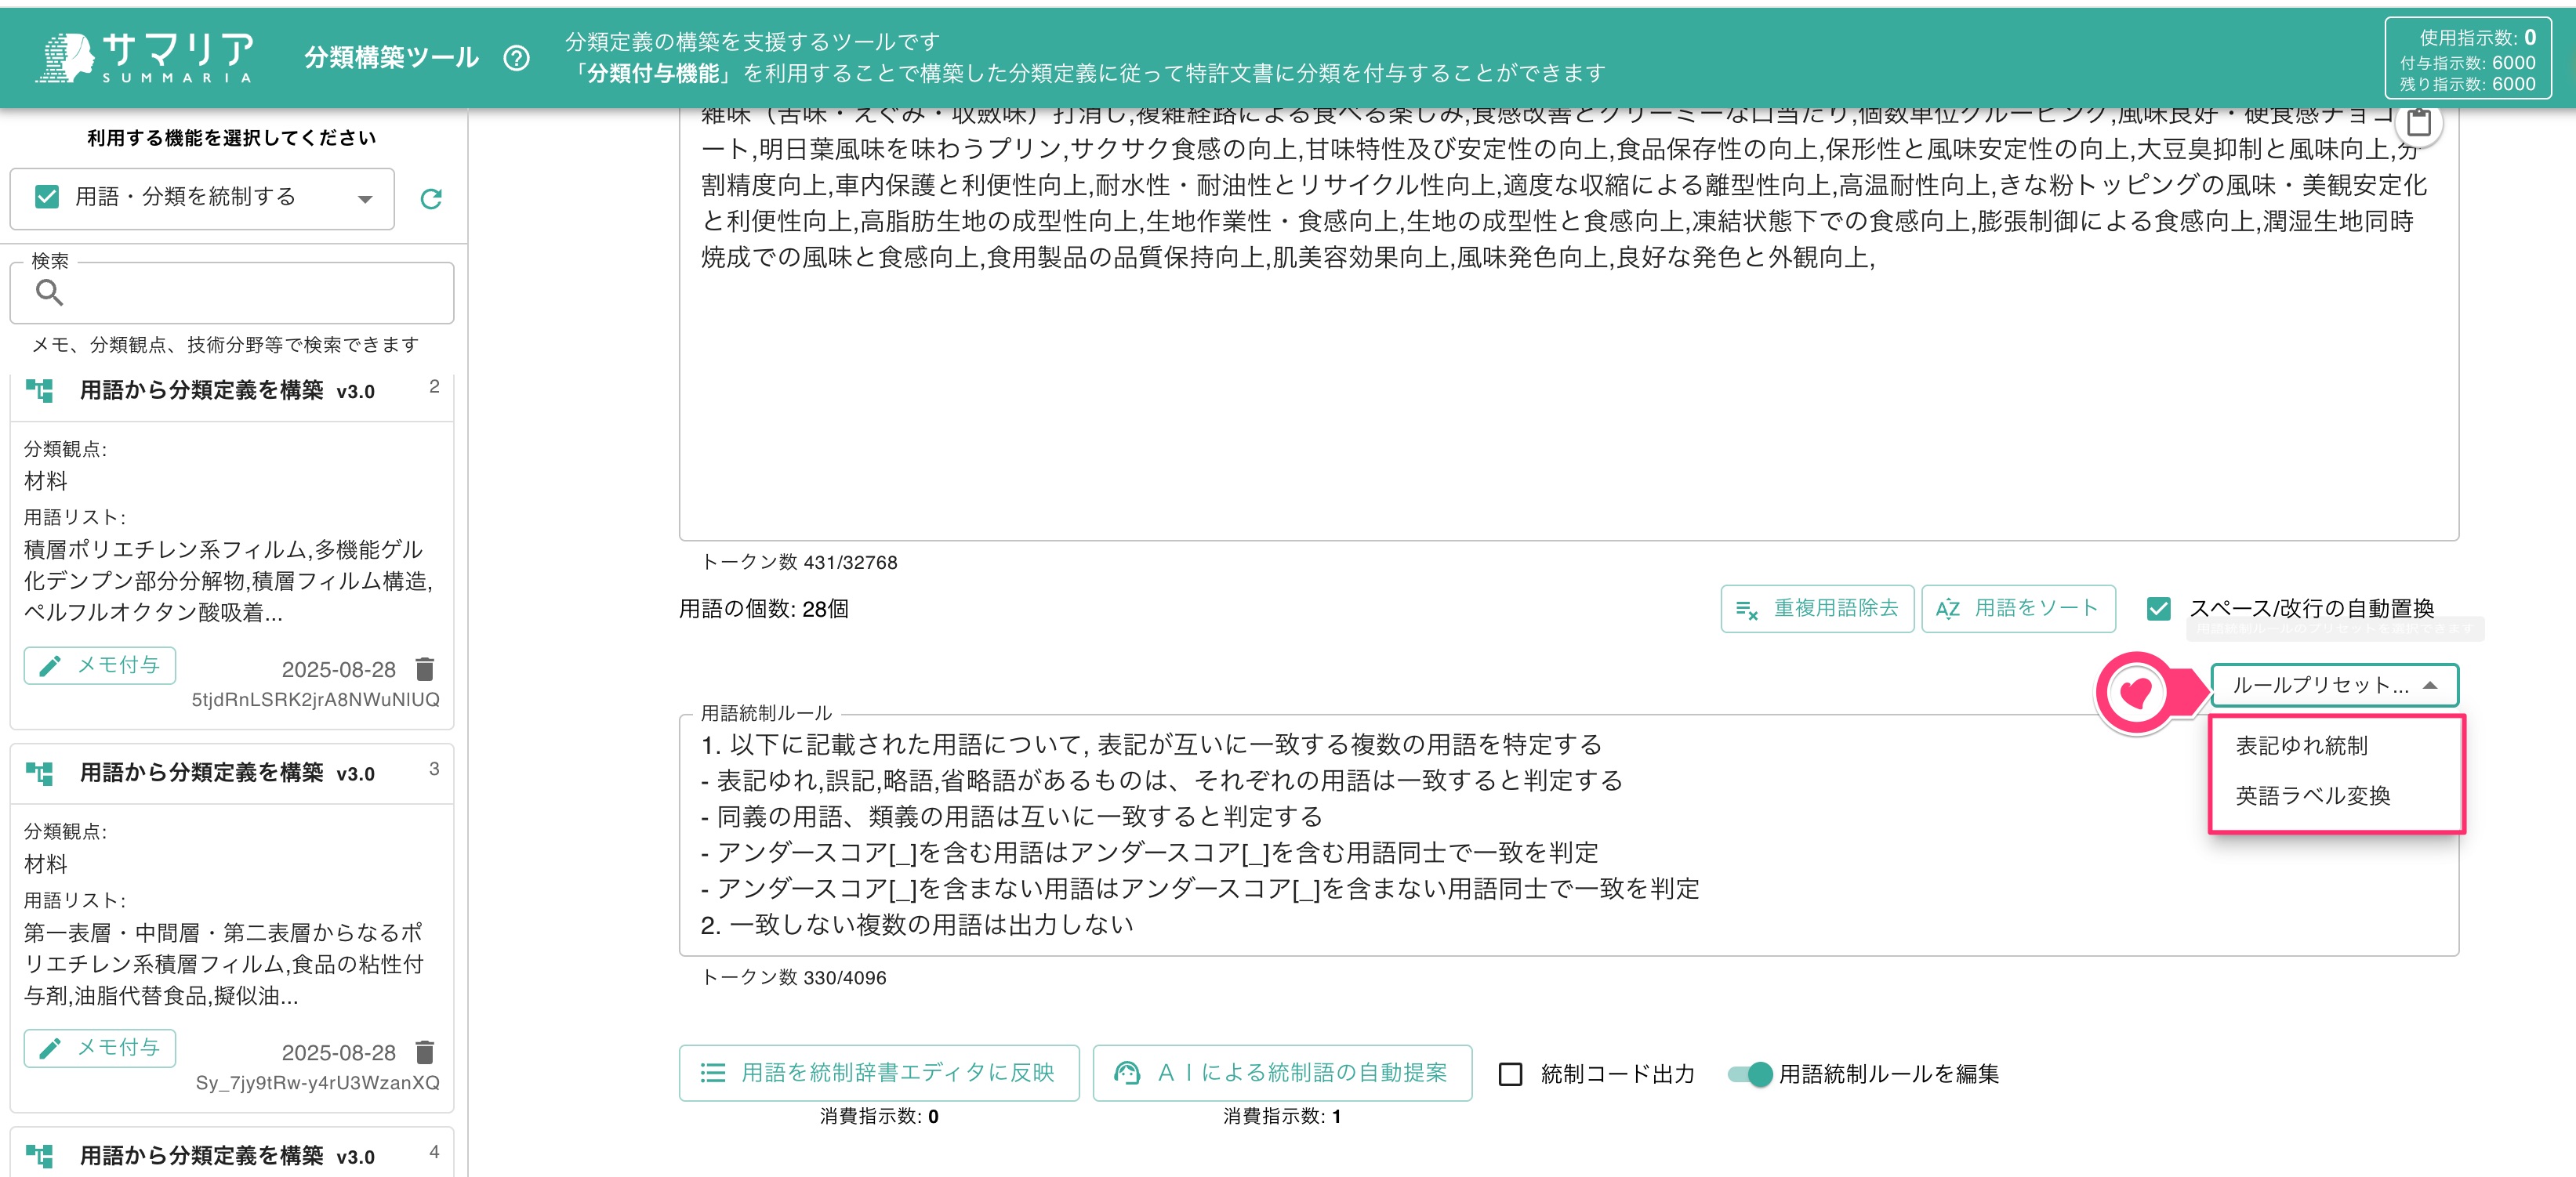Collapse the ルールプリセット dropdown
This screenshot has width=2576, height=1177.
[x=2334, y=685]
